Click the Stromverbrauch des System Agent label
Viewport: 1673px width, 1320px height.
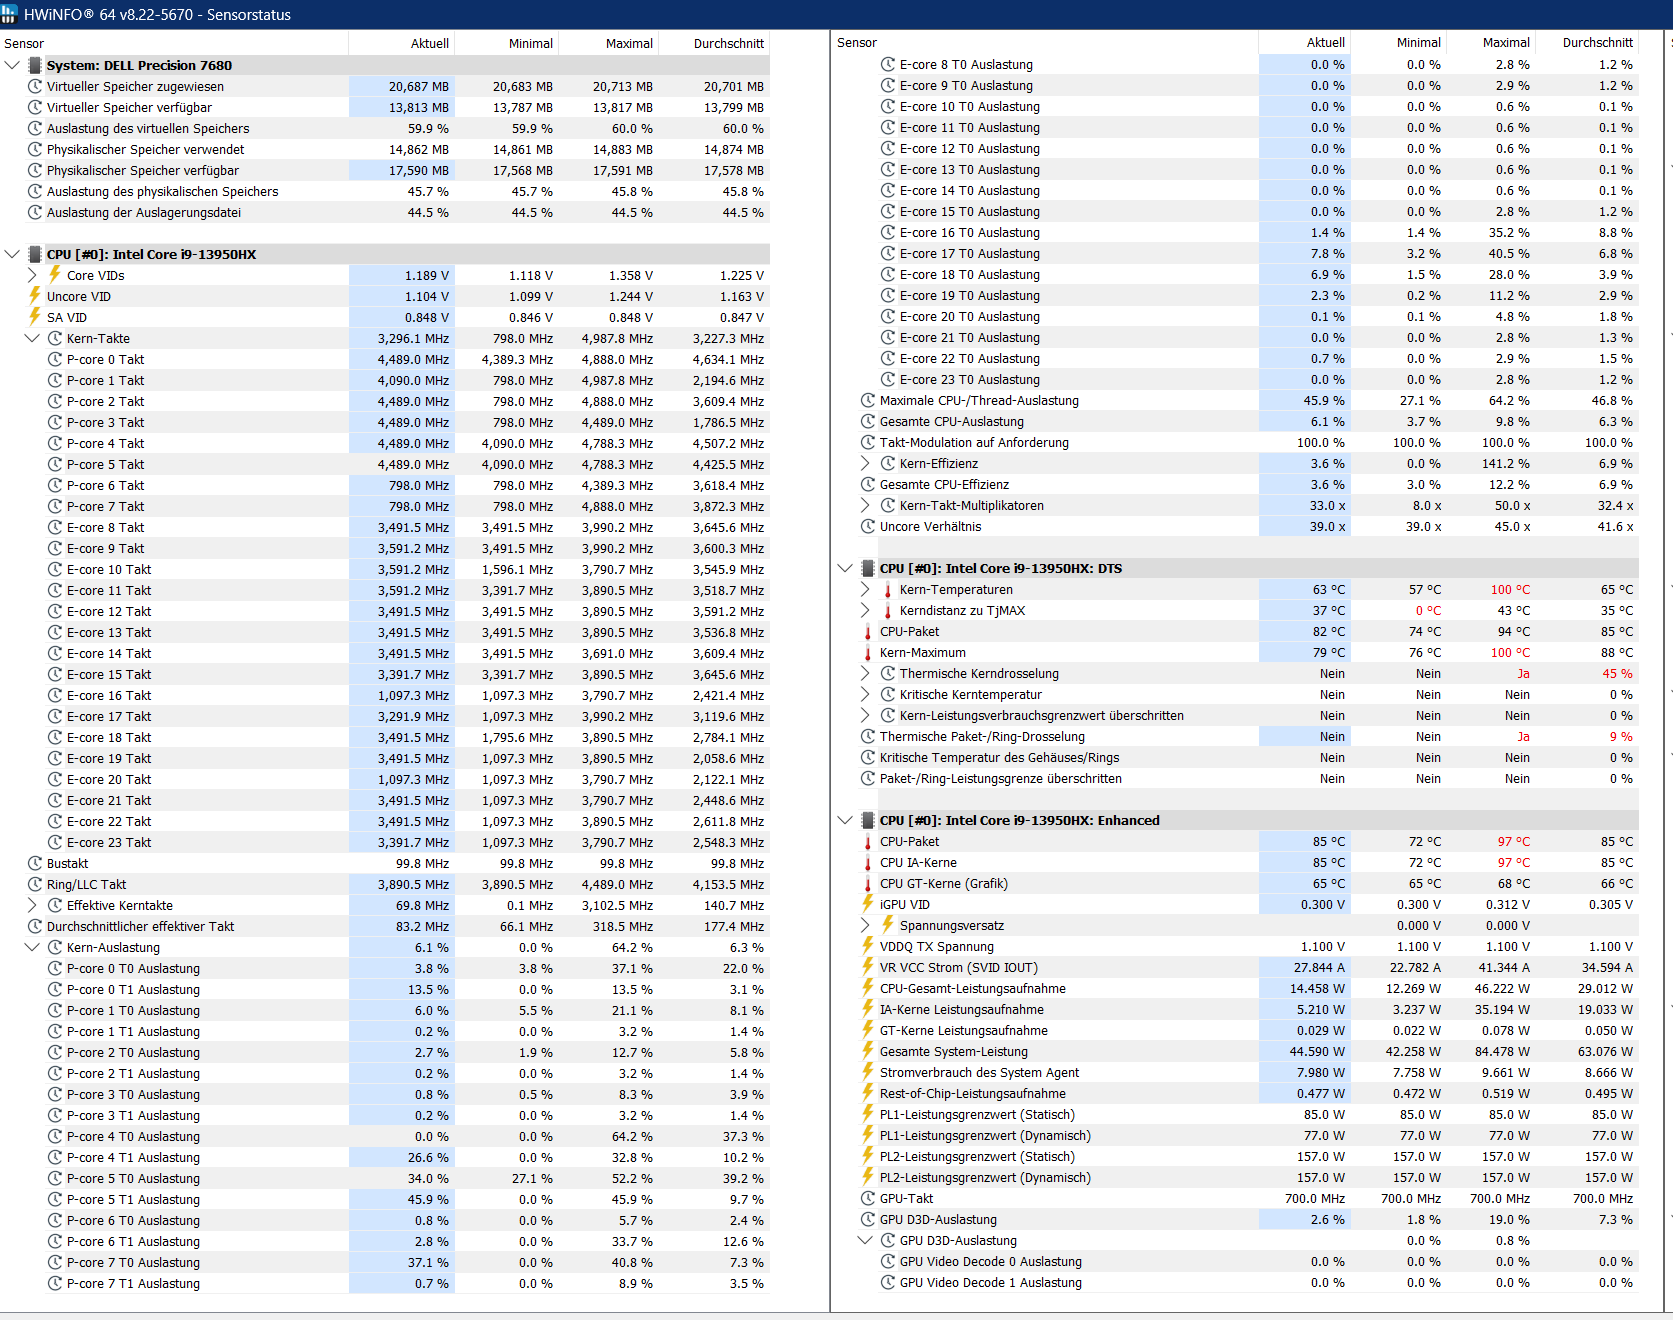coord(979,1073)
